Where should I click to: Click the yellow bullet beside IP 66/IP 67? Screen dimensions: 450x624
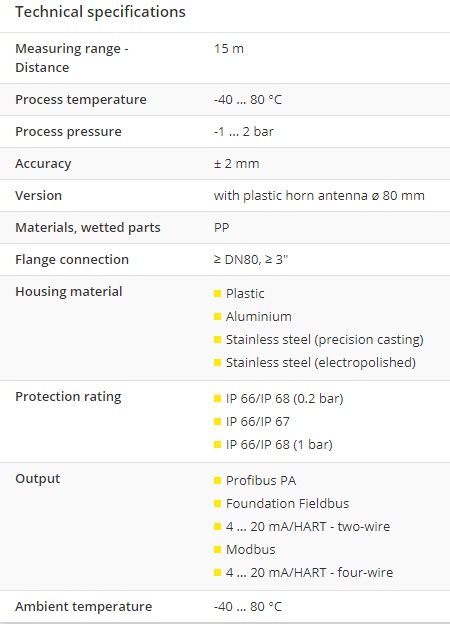(x=217, y=421)
